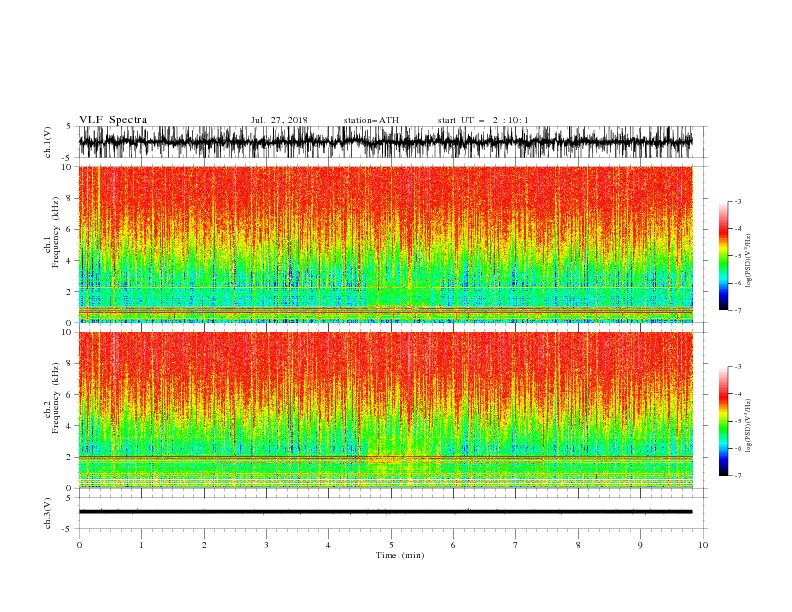Image resolution: width=792 pixels, height=612 pixels.
Task: Click the ch.2 "Frequency (kHz)" axis label
Action: tap(56, 397)
